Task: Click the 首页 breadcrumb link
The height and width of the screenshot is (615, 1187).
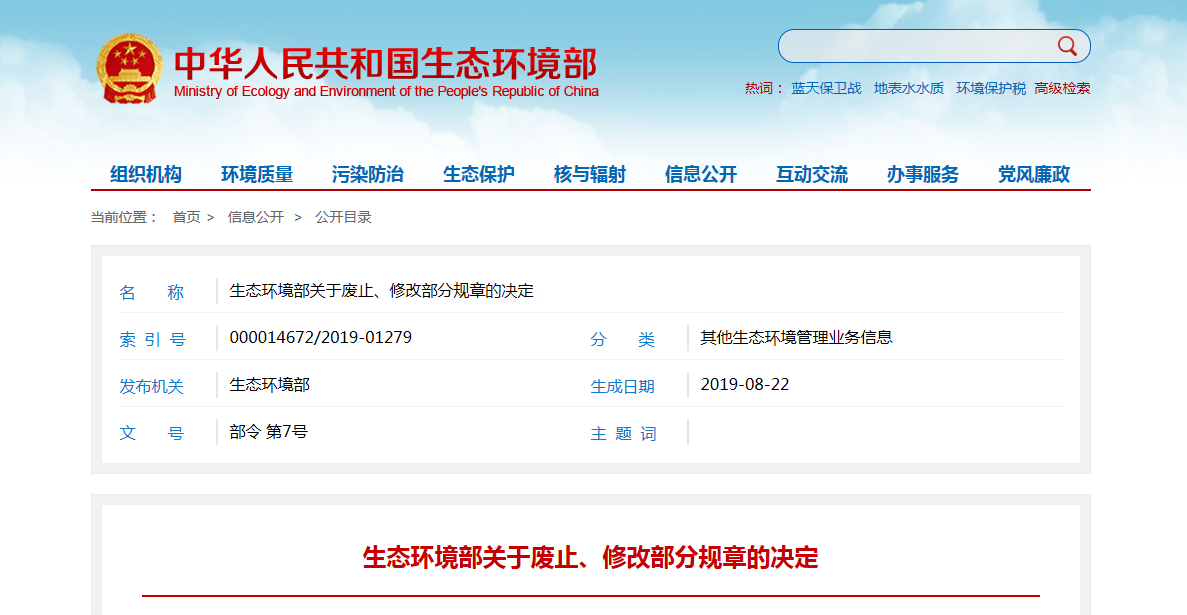Action: click(186, 217)
